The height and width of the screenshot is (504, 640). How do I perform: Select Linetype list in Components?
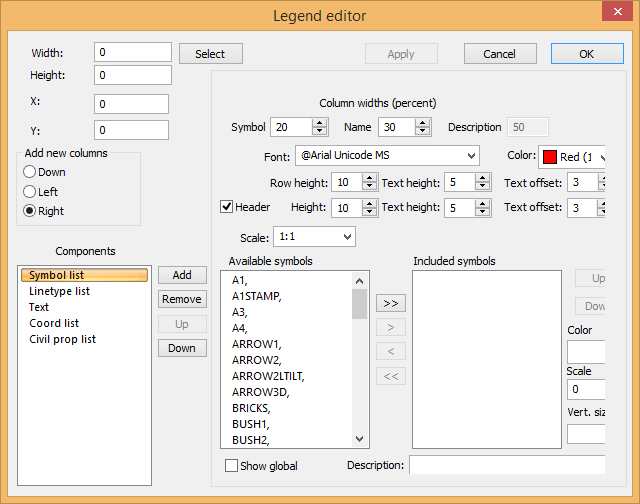[x=60, y=291]
